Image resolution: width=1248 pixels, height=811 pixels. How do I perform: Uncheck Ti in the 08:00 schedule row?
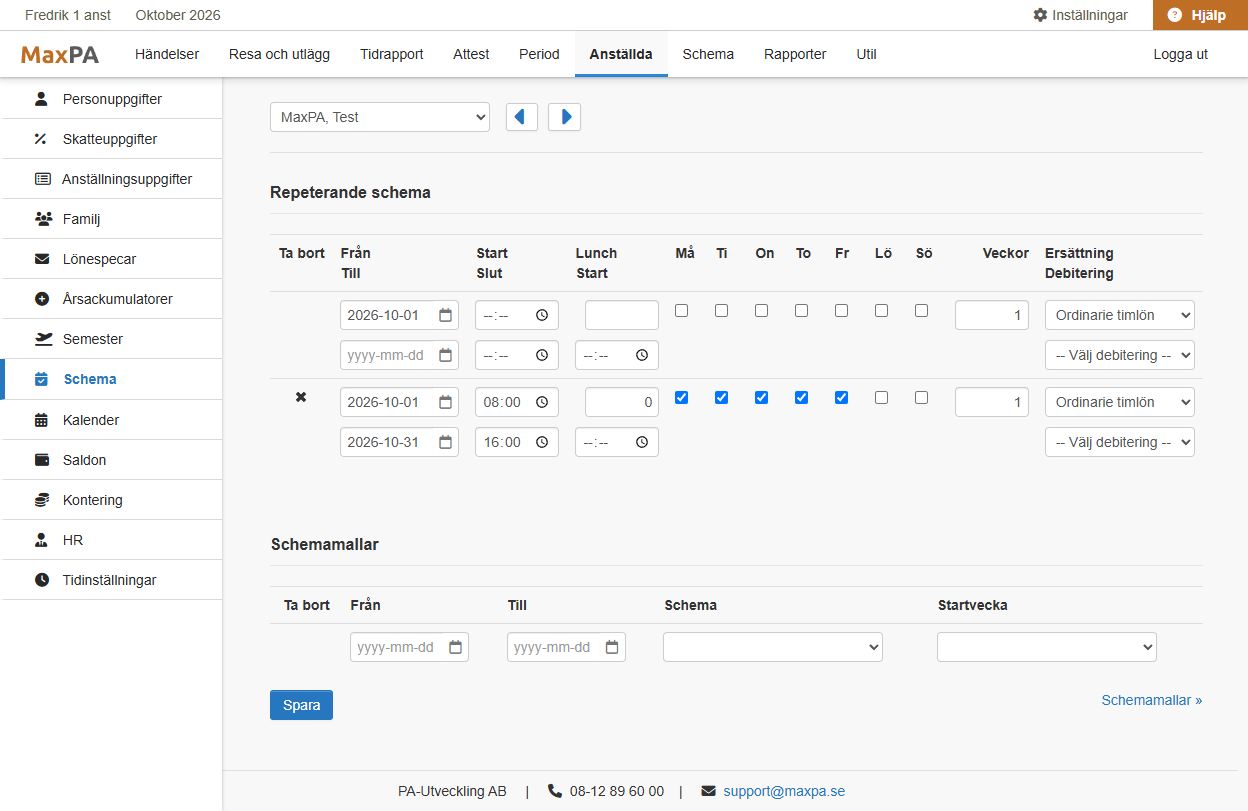pyautogui.click(x=722, y=398)
